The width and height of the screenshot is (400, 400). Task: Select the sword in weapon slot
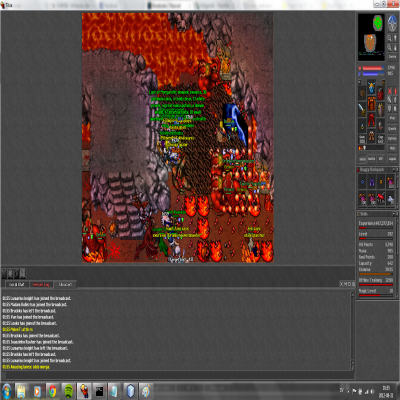362,110
